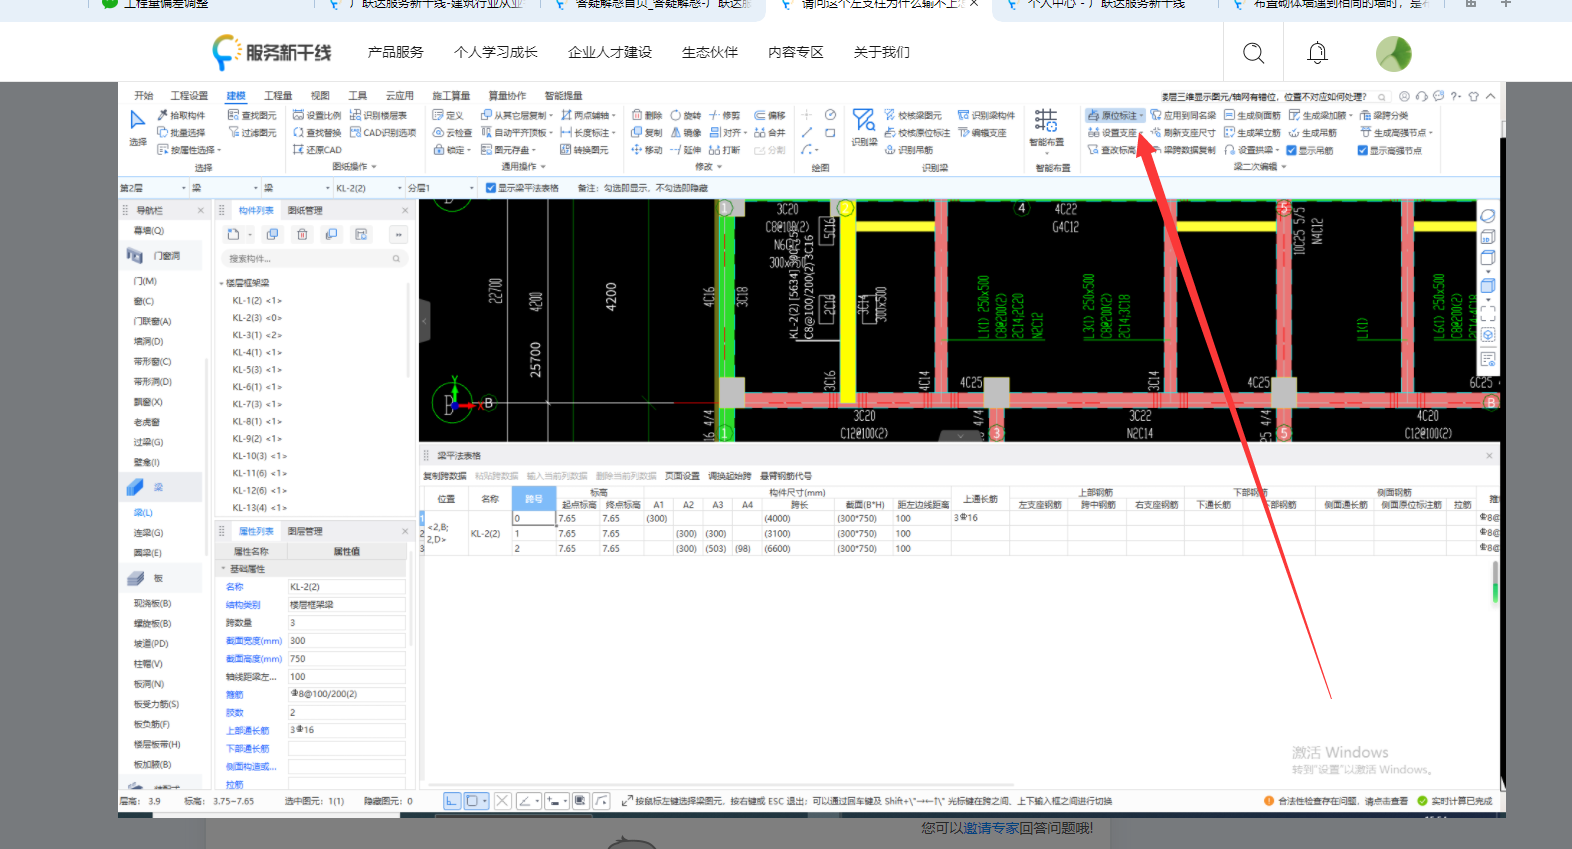This screenshot has height=849, width=1572.
Task: Select the 选择 arrow tool
Action: [138, 127]
